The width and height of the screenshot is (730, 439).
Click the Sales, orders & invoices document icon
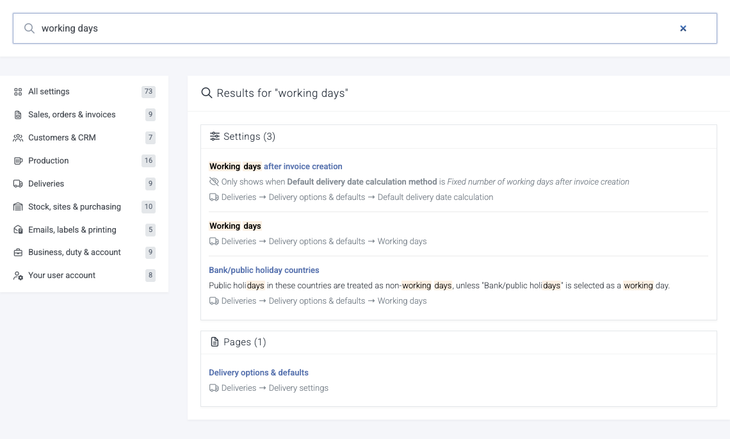(18, 115)
